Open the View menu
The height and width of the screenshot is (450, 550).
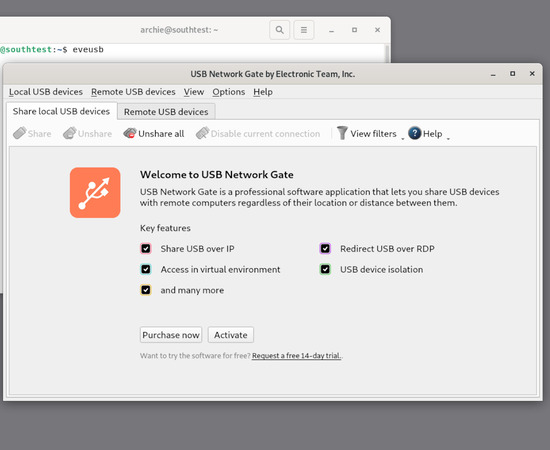point(194,92)
